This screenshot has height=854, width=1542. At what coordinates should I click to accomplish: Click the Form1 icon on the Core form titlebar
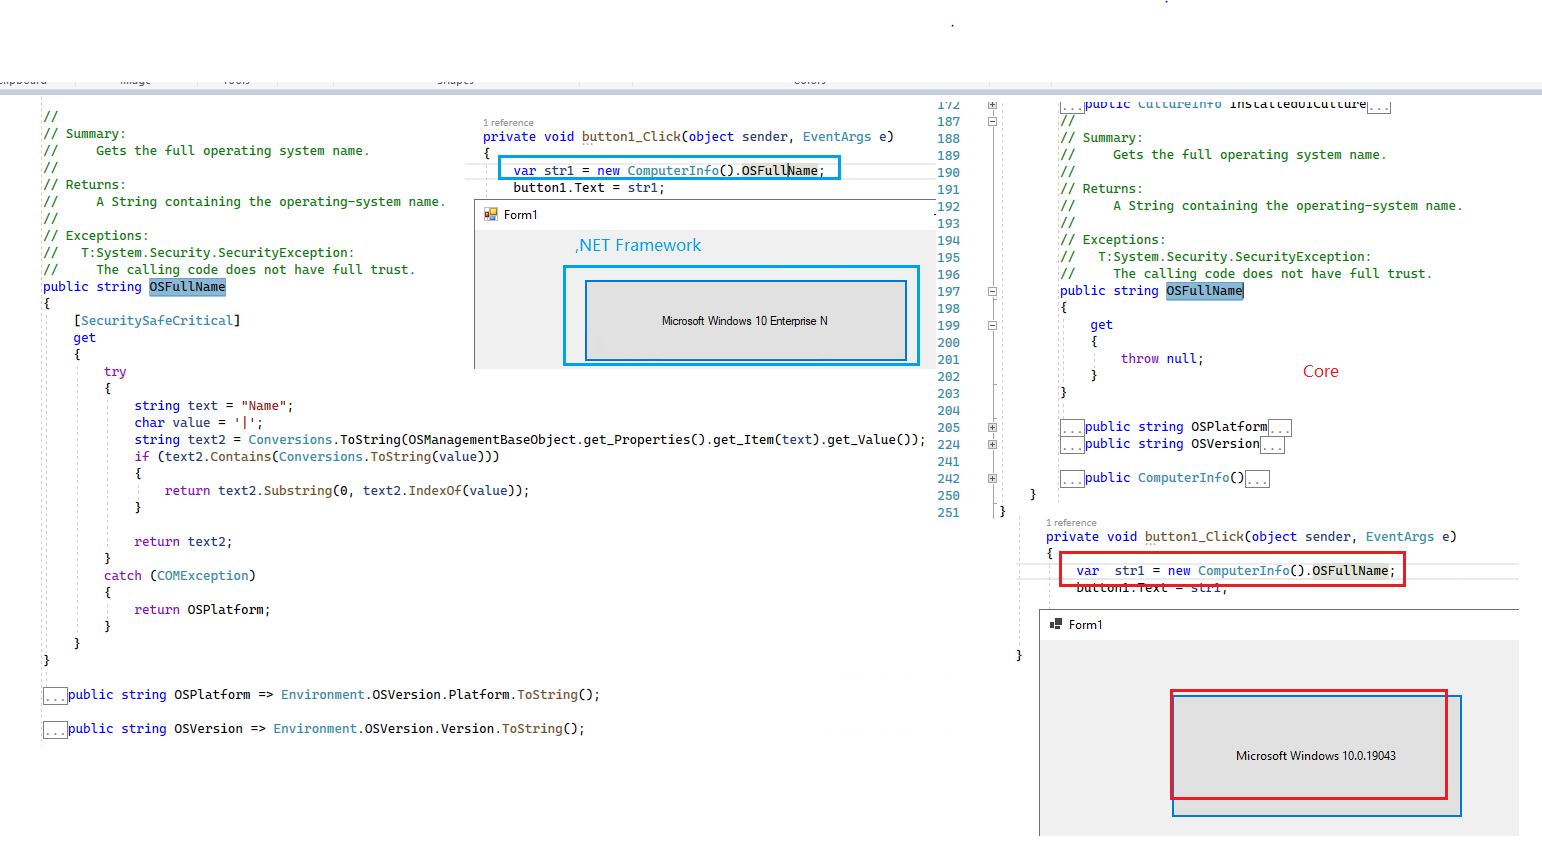pos(1057,624)
